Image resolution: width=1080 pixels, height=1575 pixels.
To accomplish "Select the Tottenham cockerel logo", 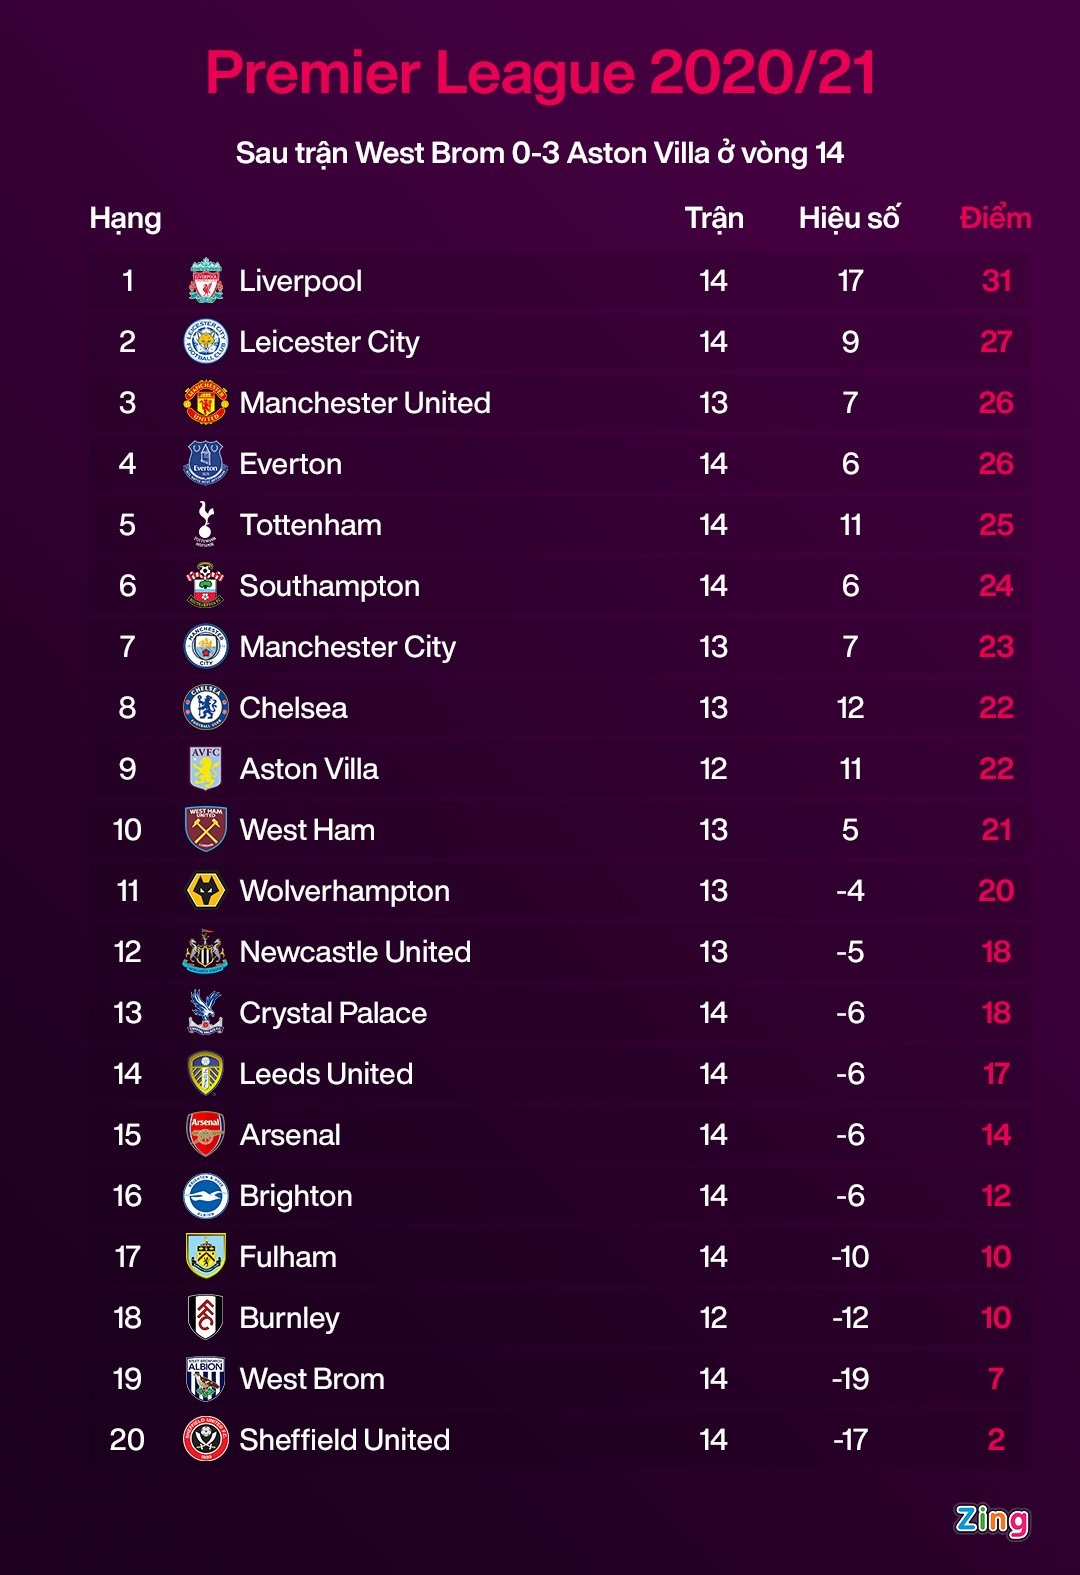I will click(x=206, y=524).
